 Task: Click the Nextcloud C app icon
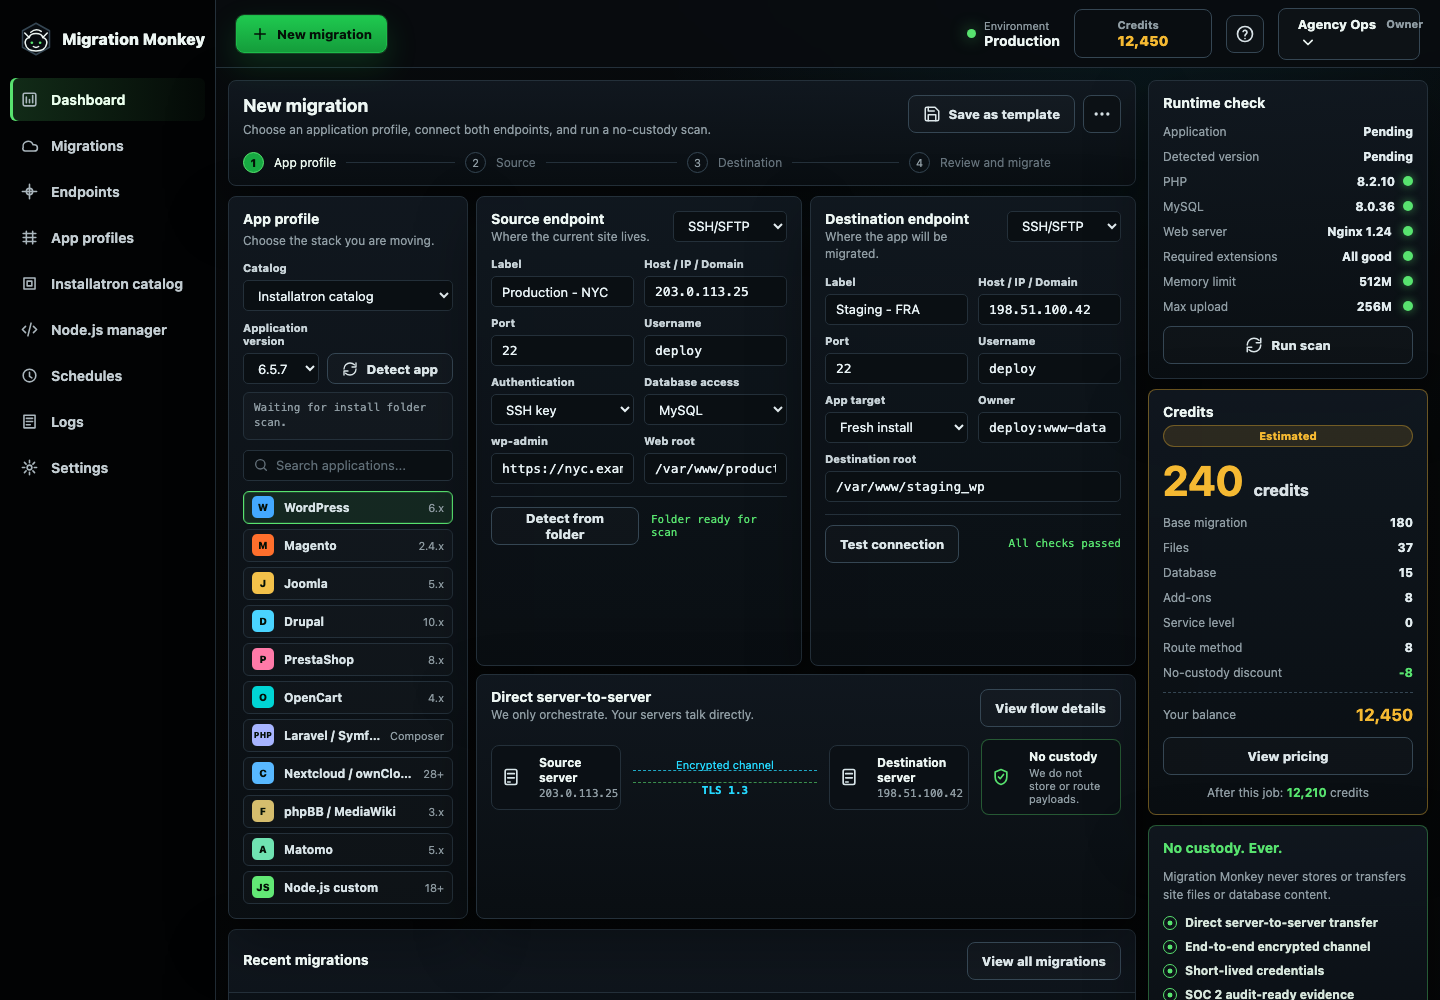(263, 773)
